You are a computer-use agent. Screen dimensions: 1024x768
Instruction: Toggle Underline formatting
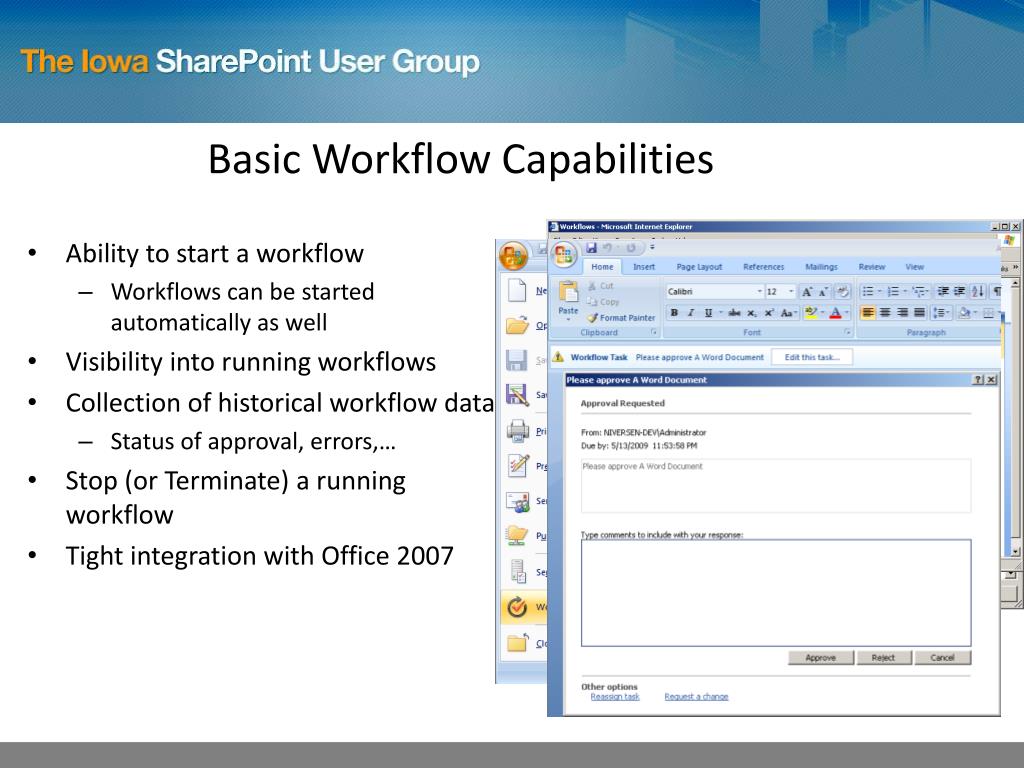click(x=709, y=313)
